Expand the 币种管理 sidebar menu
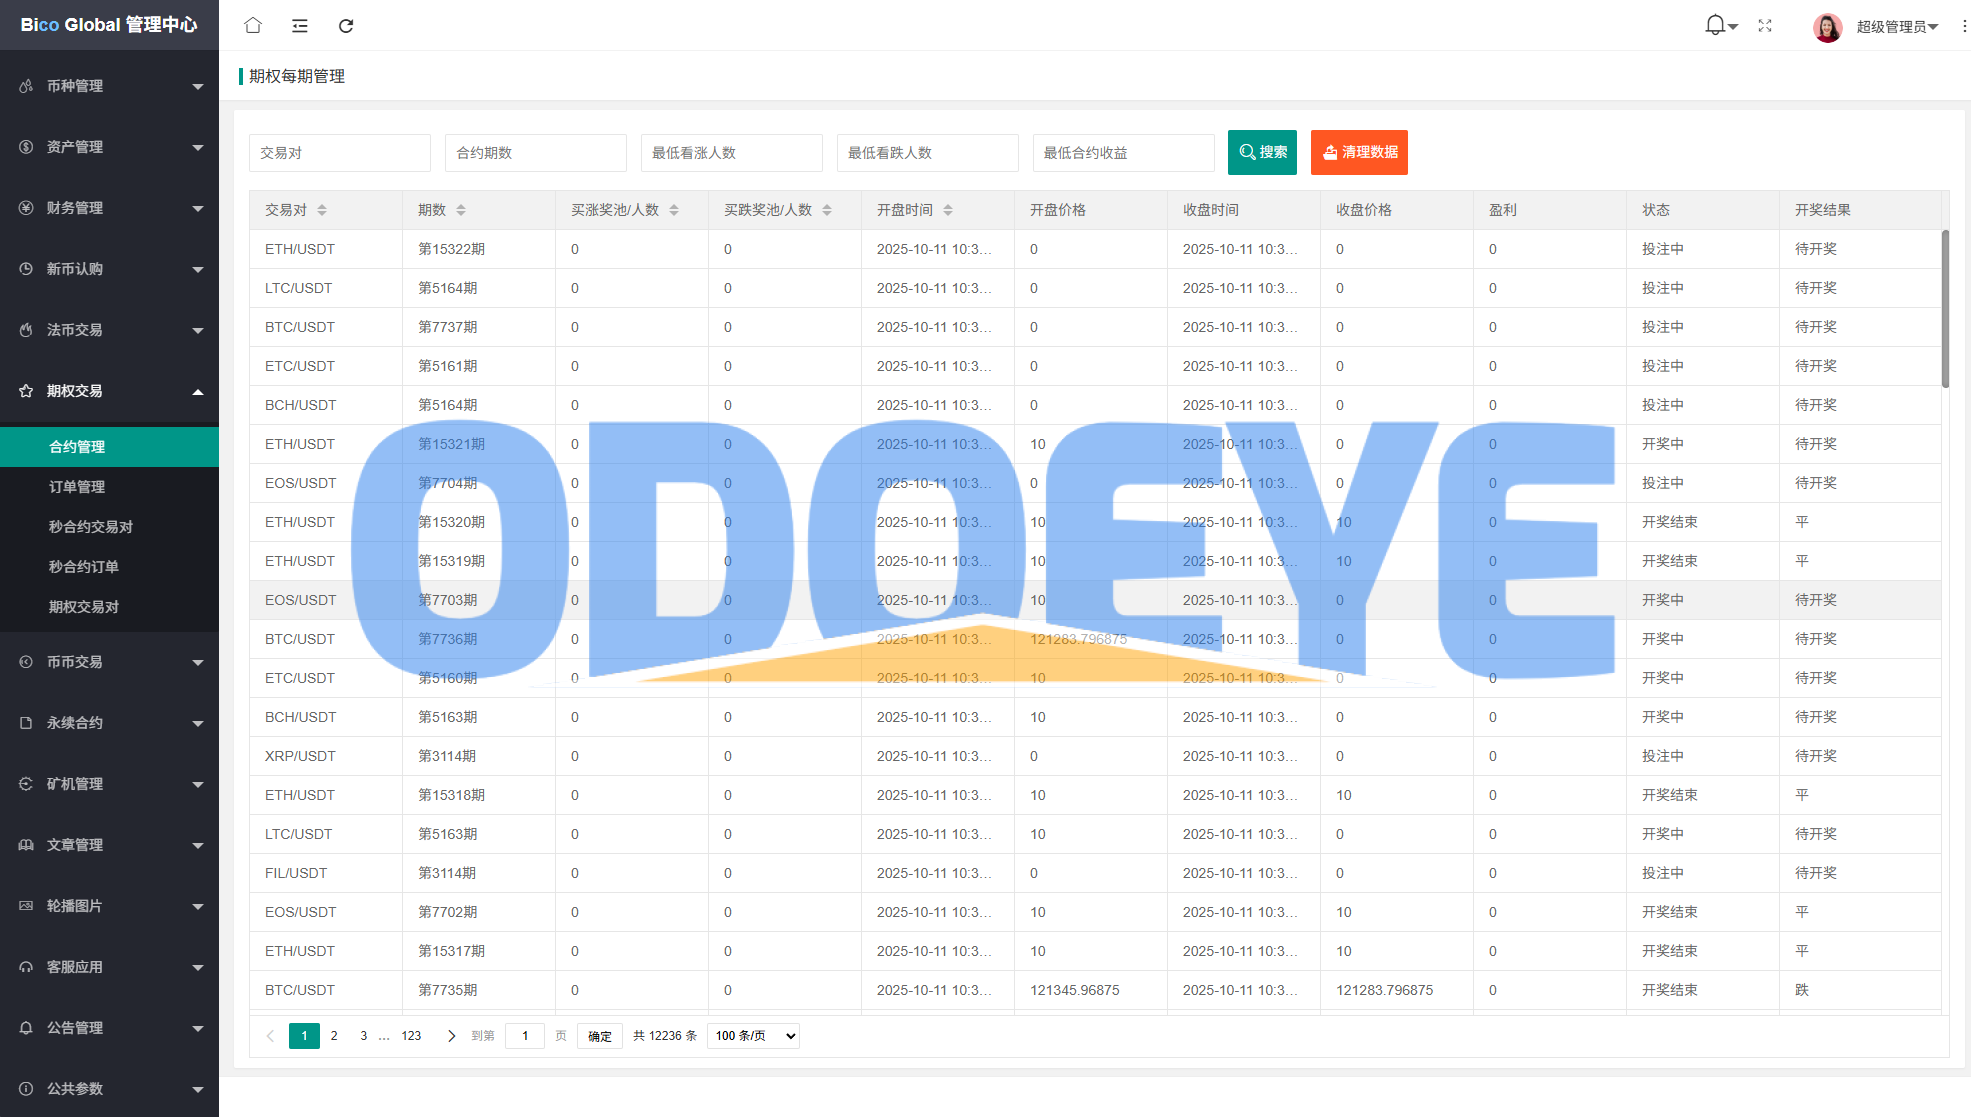The width and height of the screenshot is (1971, 1117). pos(109,86)
